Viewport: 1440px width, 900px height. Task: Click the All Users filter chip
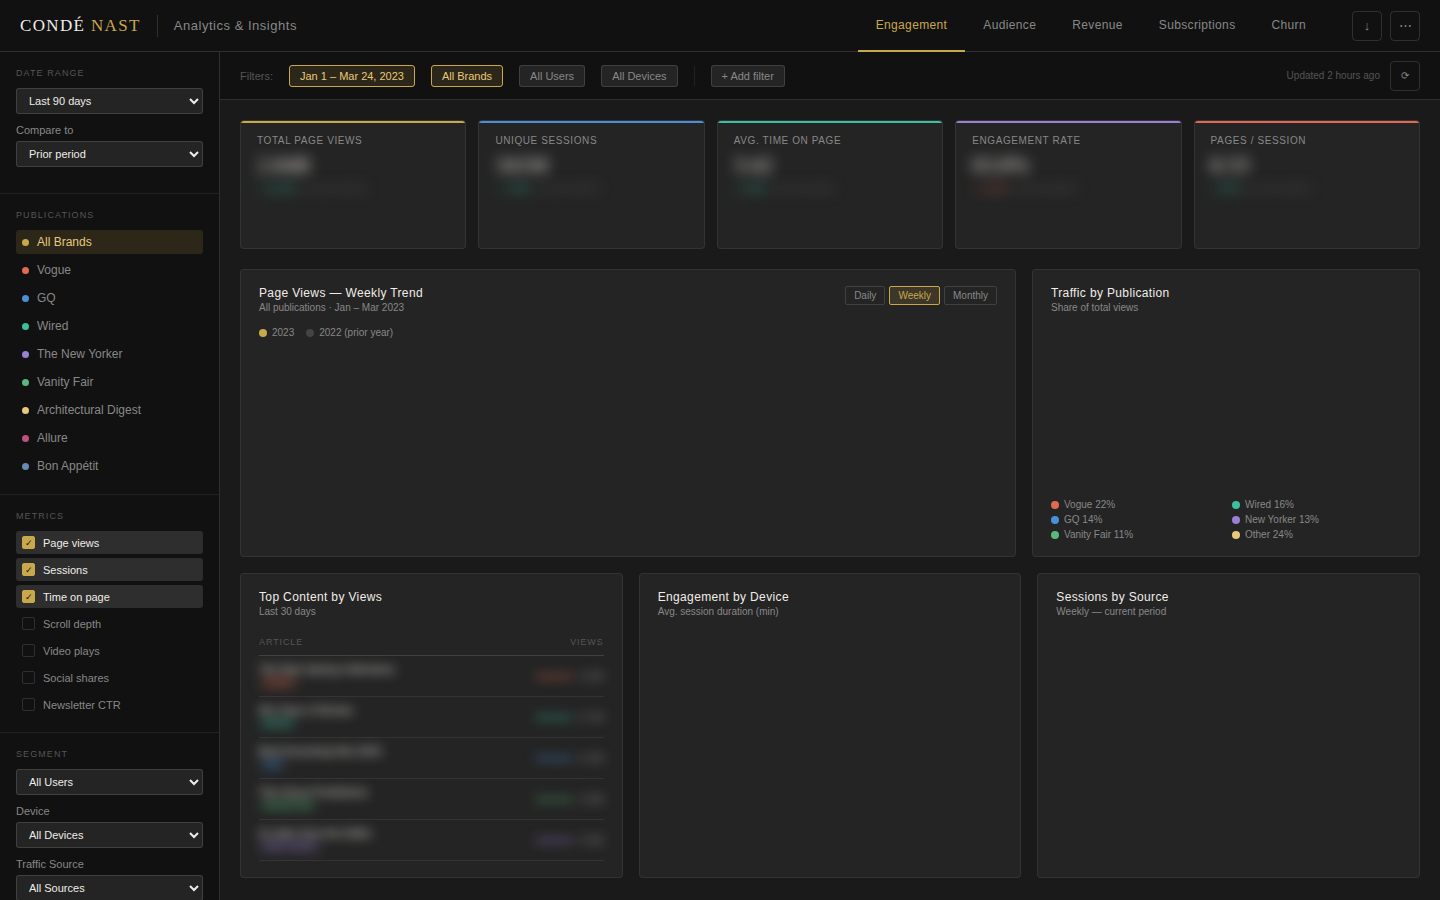pyautogui.click(x=551, y=76)
